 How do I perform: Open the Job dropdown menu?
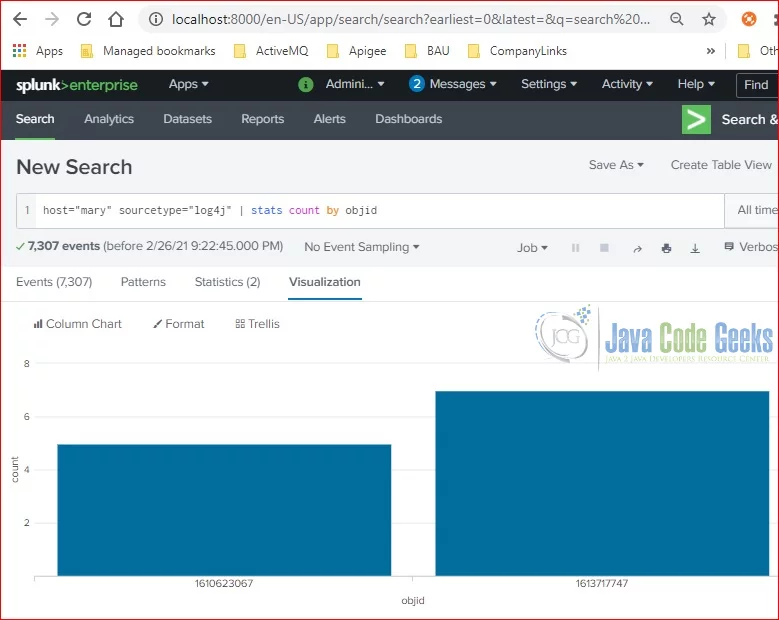point(532,247)
